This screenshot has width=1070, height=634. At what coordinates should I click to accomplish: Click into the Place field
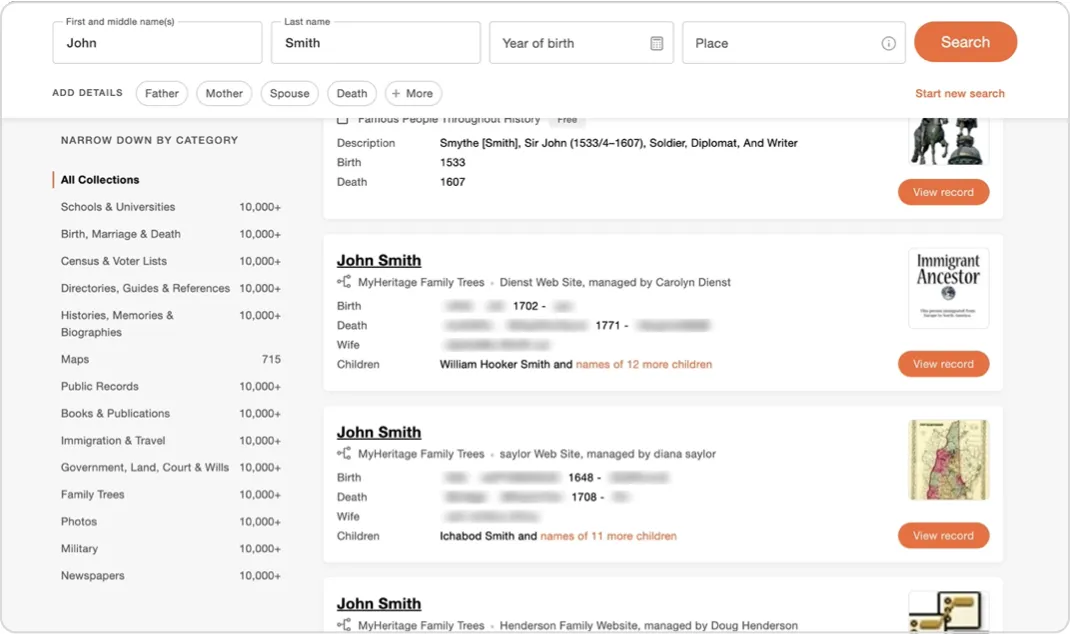point(794,42)
